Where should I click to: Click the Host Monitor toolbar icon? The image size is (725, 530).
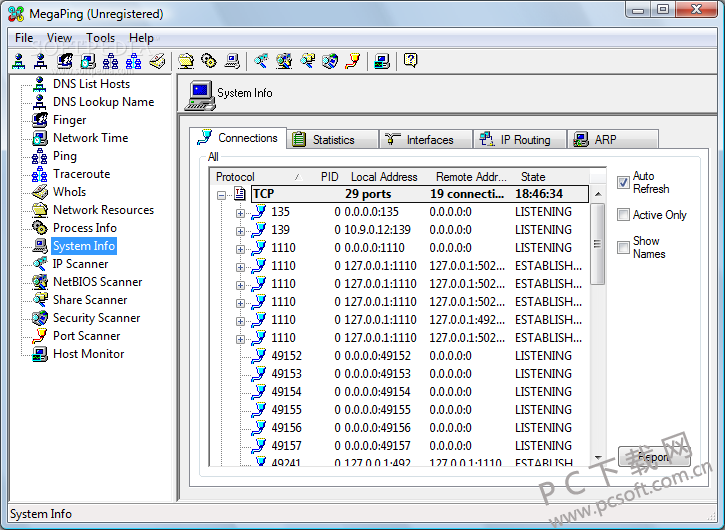click(382, 61)
